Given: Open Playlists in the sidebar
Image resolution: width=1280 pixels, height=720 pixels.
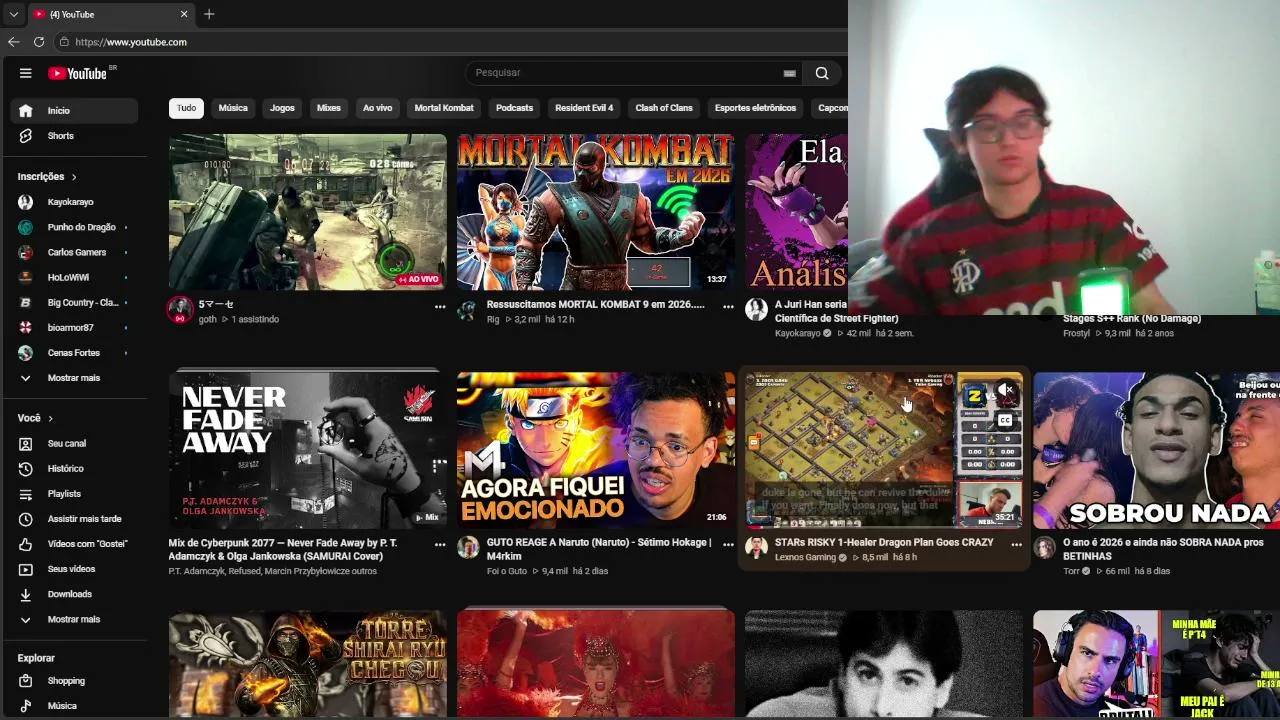Looking at the screenshot, I should click(74, 494).
